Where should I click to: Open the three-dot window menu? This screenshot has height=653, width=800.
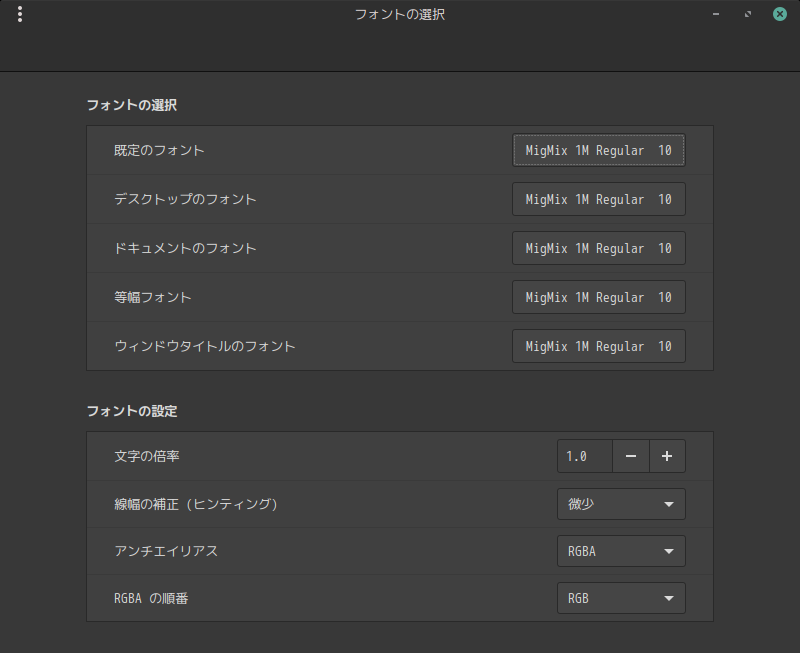click(x=20, y=14)
